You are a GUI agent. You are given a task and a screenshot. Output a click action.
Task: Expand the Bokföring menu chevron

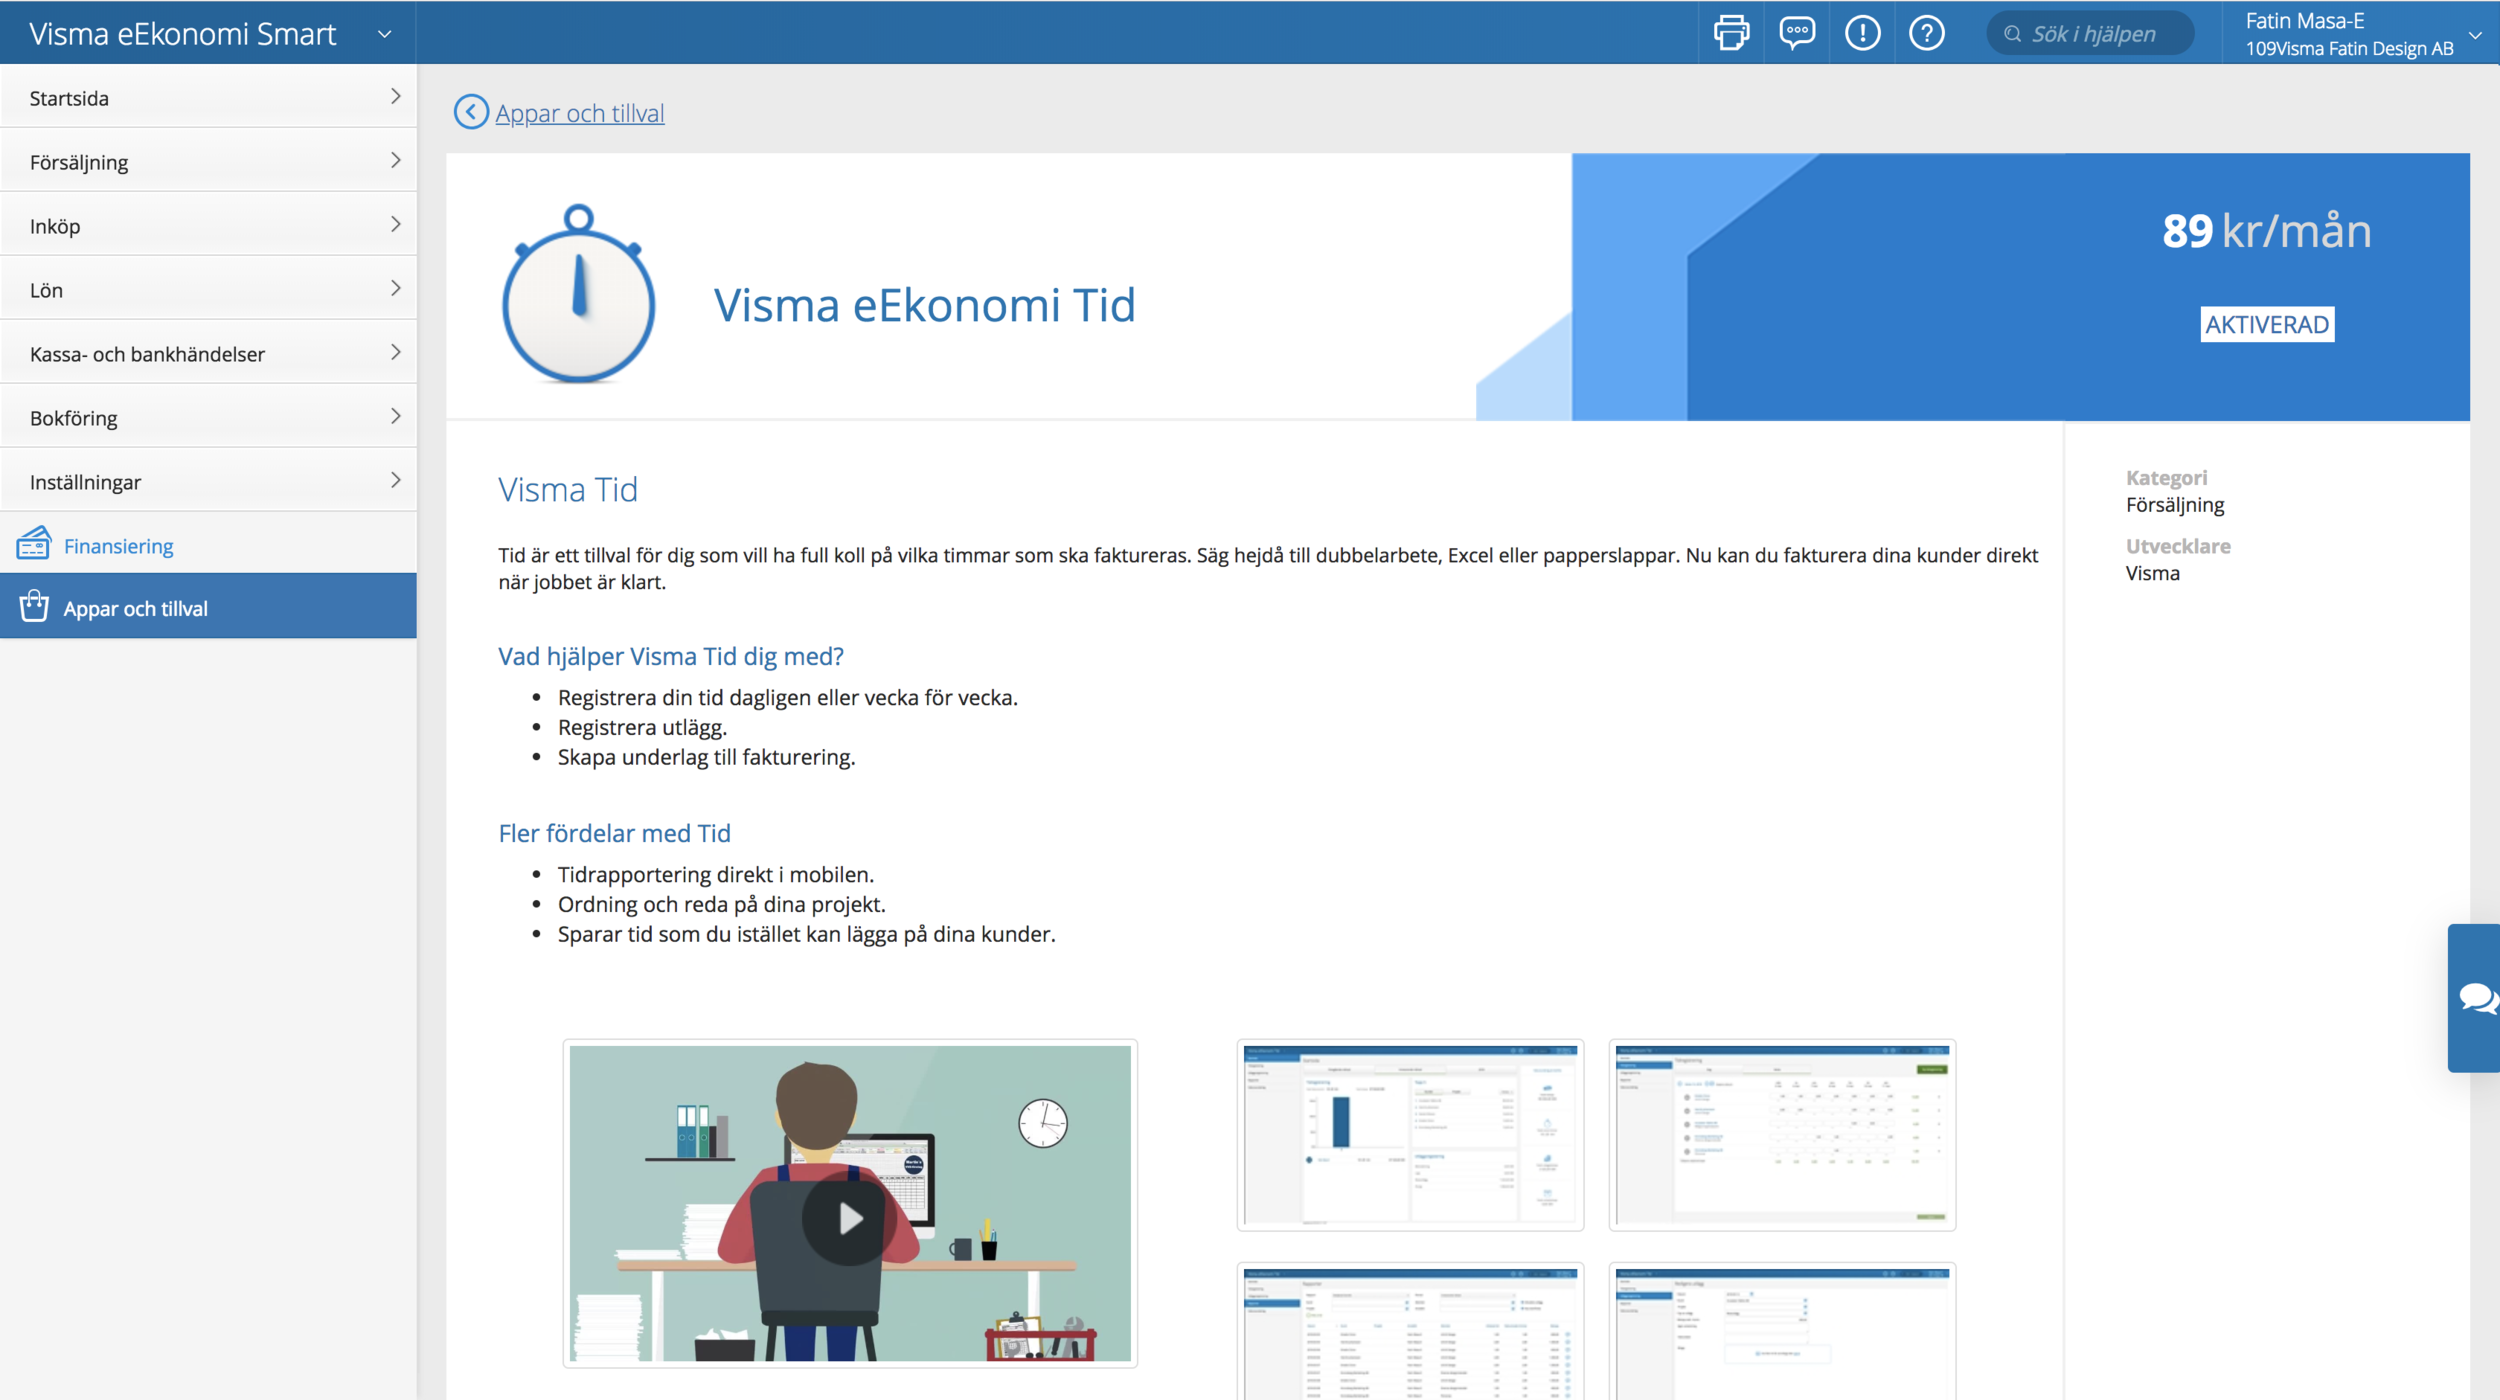(x=395, y=417)
